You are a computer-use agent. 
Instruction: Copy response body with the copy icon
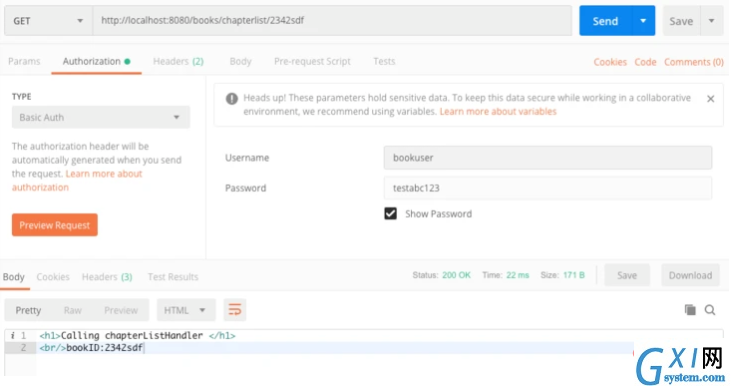tap(690, 310)
